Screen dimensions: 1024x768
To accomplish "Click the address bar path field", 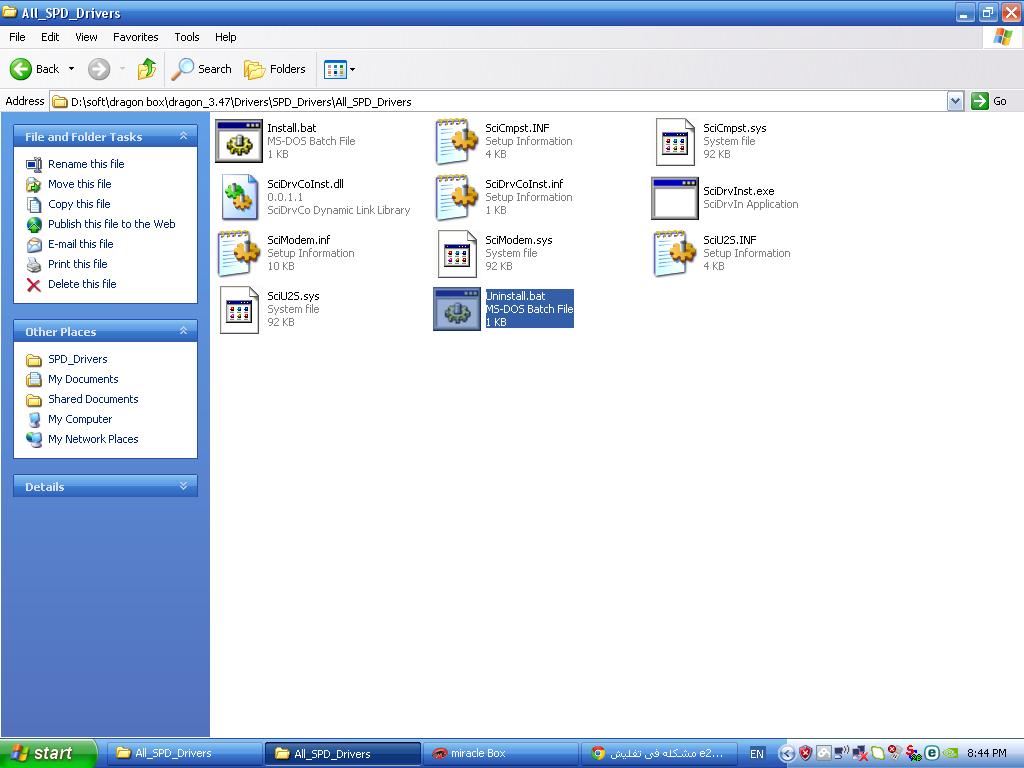I will coord(499,101).
